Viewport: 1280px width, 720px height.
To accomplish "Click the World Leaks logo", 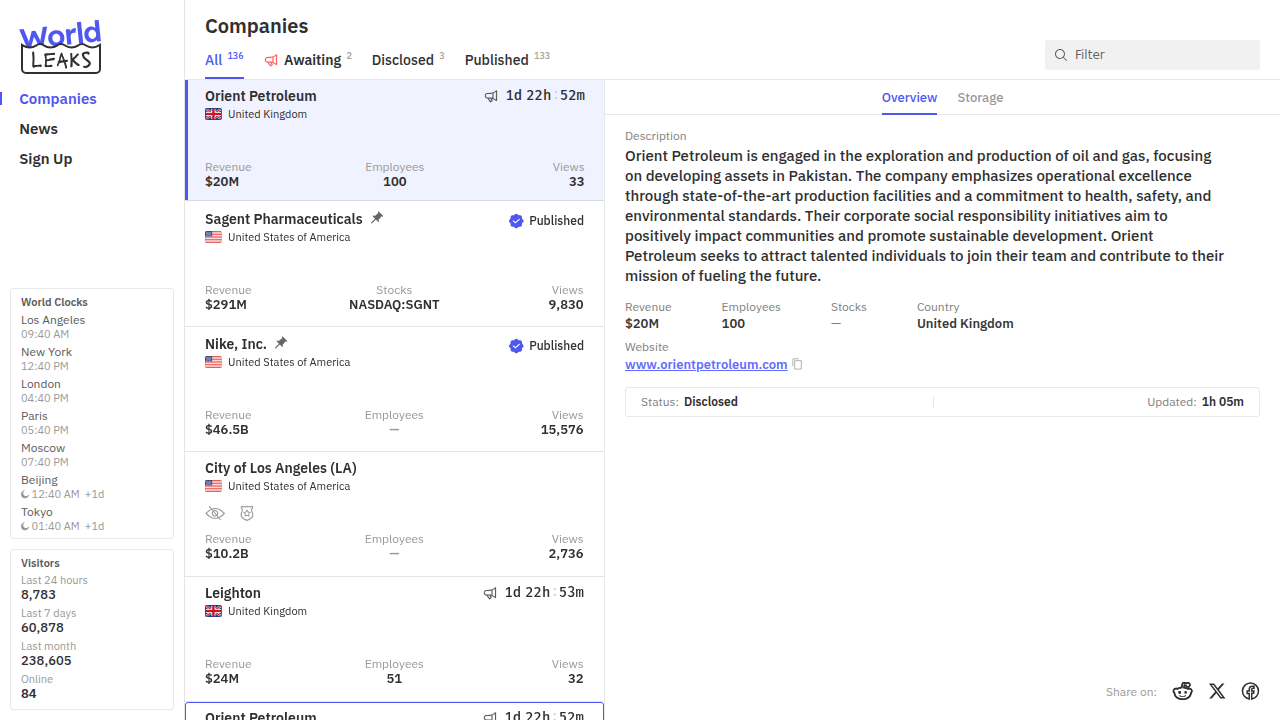I will [60, 47].
